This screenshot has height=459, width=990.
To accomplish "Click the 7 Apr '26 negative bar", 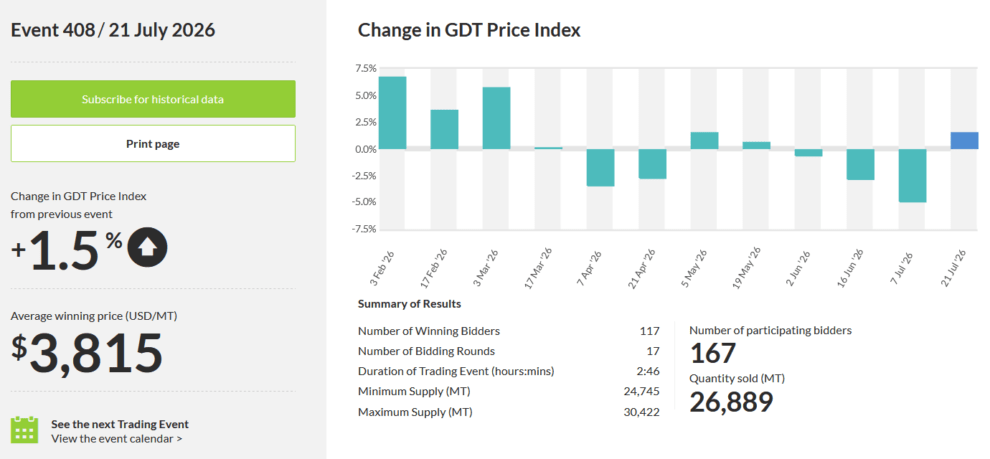I will coord(600,167).
